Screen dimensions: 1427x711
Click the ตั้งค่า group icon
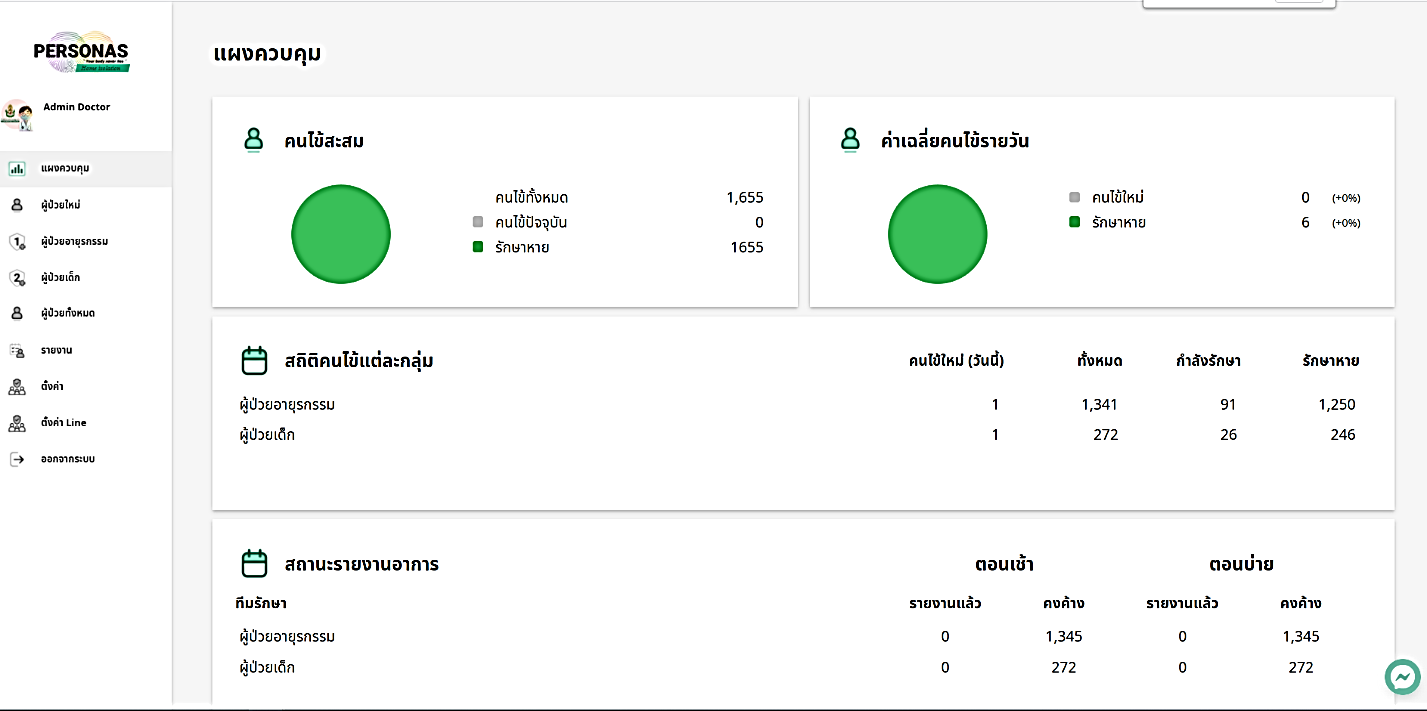pyautogui.click(x=17, y=387)
